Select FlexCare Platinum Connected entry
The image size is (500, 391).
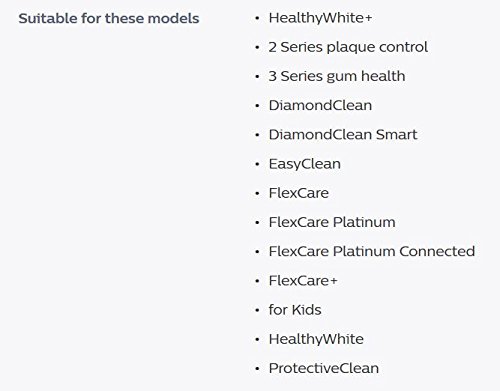(372, 251)
